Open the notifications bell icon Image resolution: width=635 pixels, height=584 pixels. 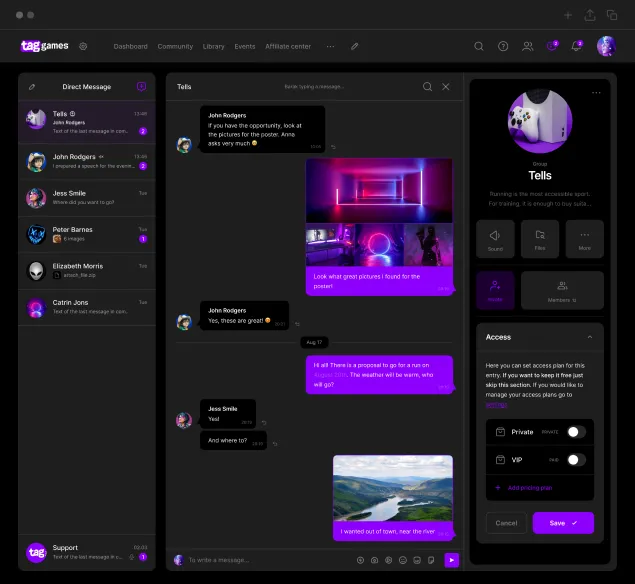tap(576, 46)
